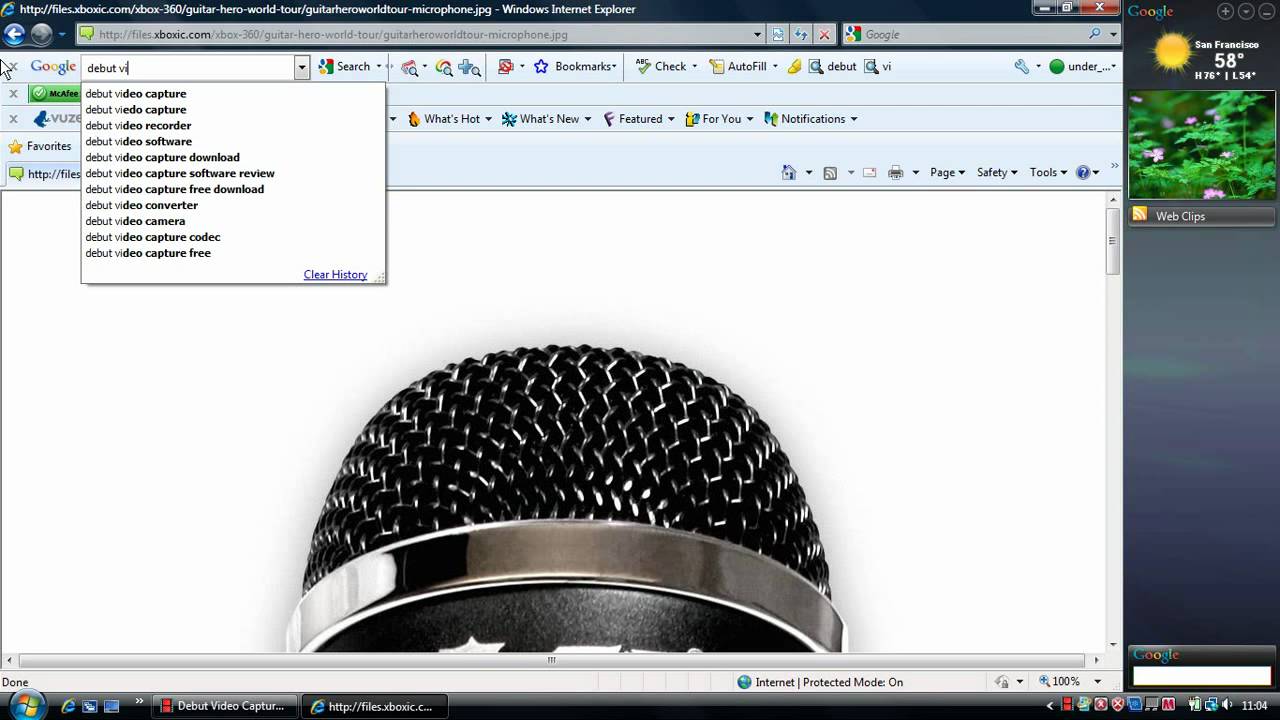Click the browser Back arrow button
The width and height of the screenshot is (1280, 720).
point(14,34)
